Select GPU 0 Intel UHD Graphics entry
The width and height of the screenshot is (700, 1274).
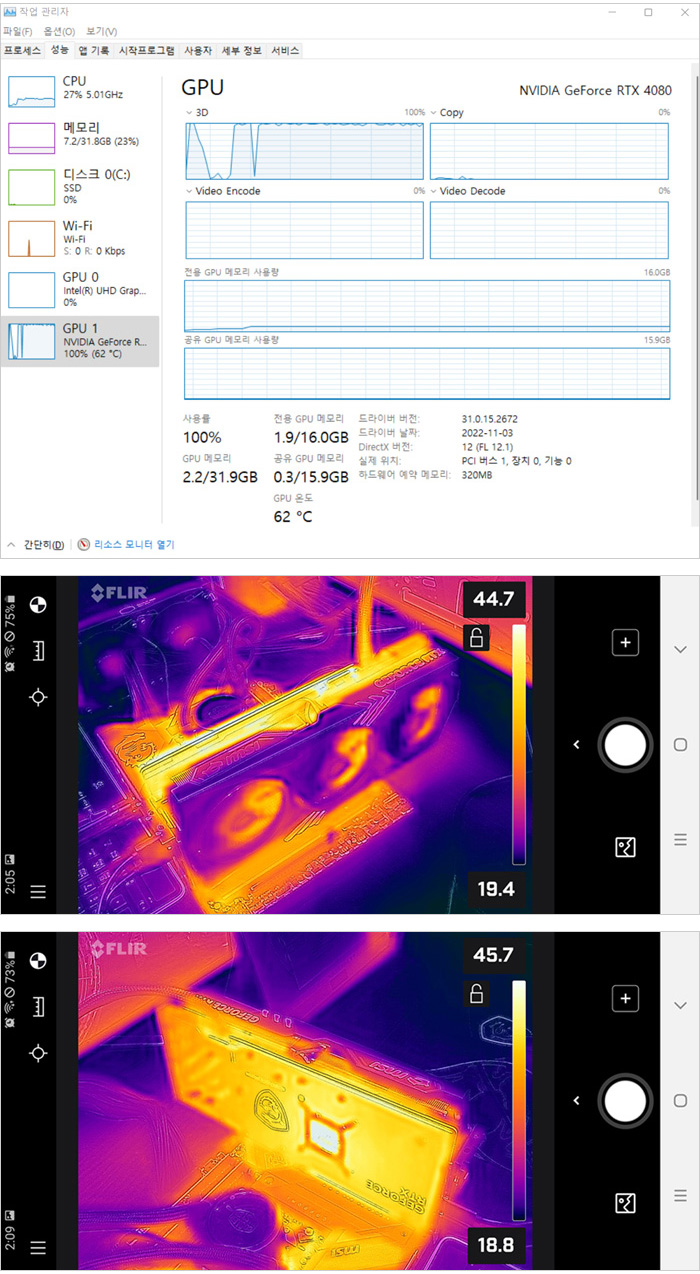coord(80,288)
